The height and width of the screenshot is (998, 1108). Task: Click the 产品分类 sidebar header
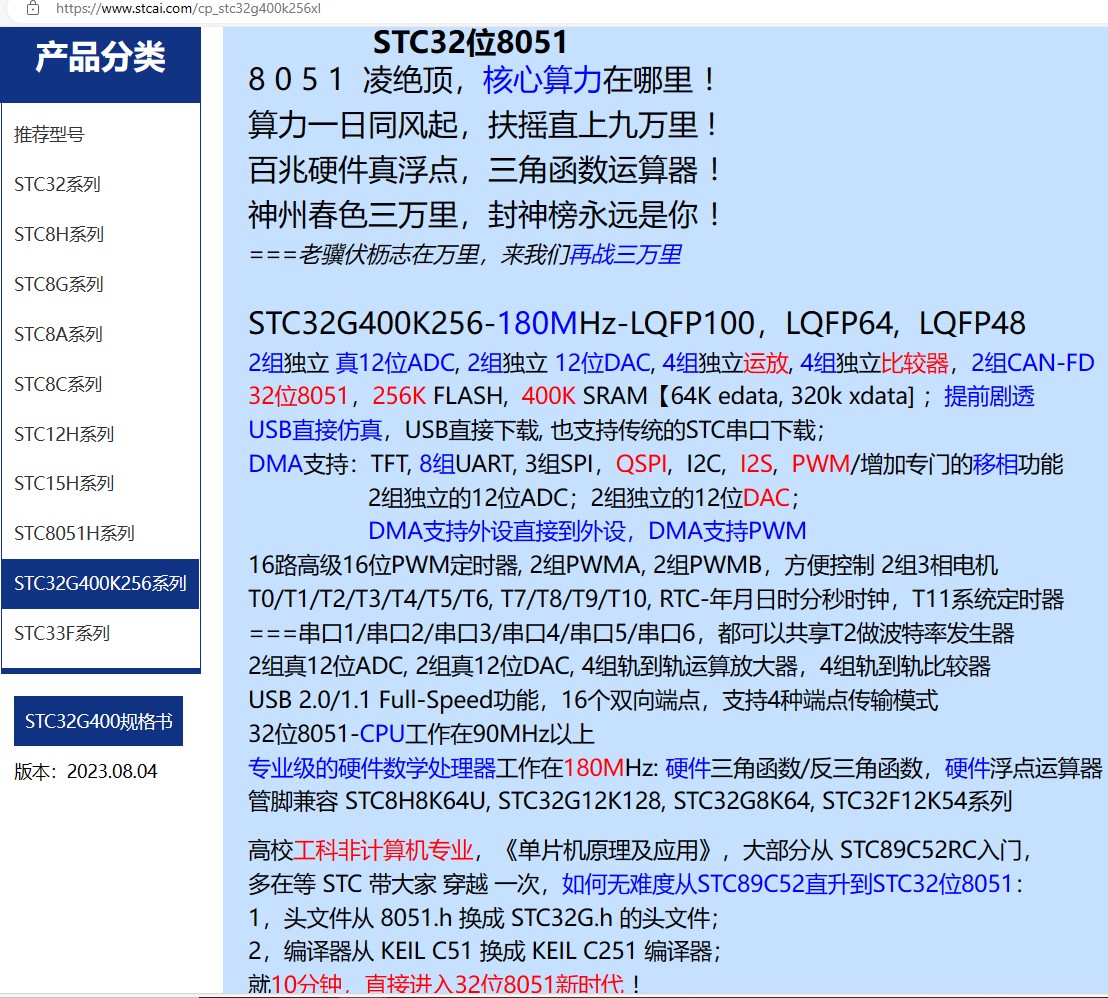100,57
